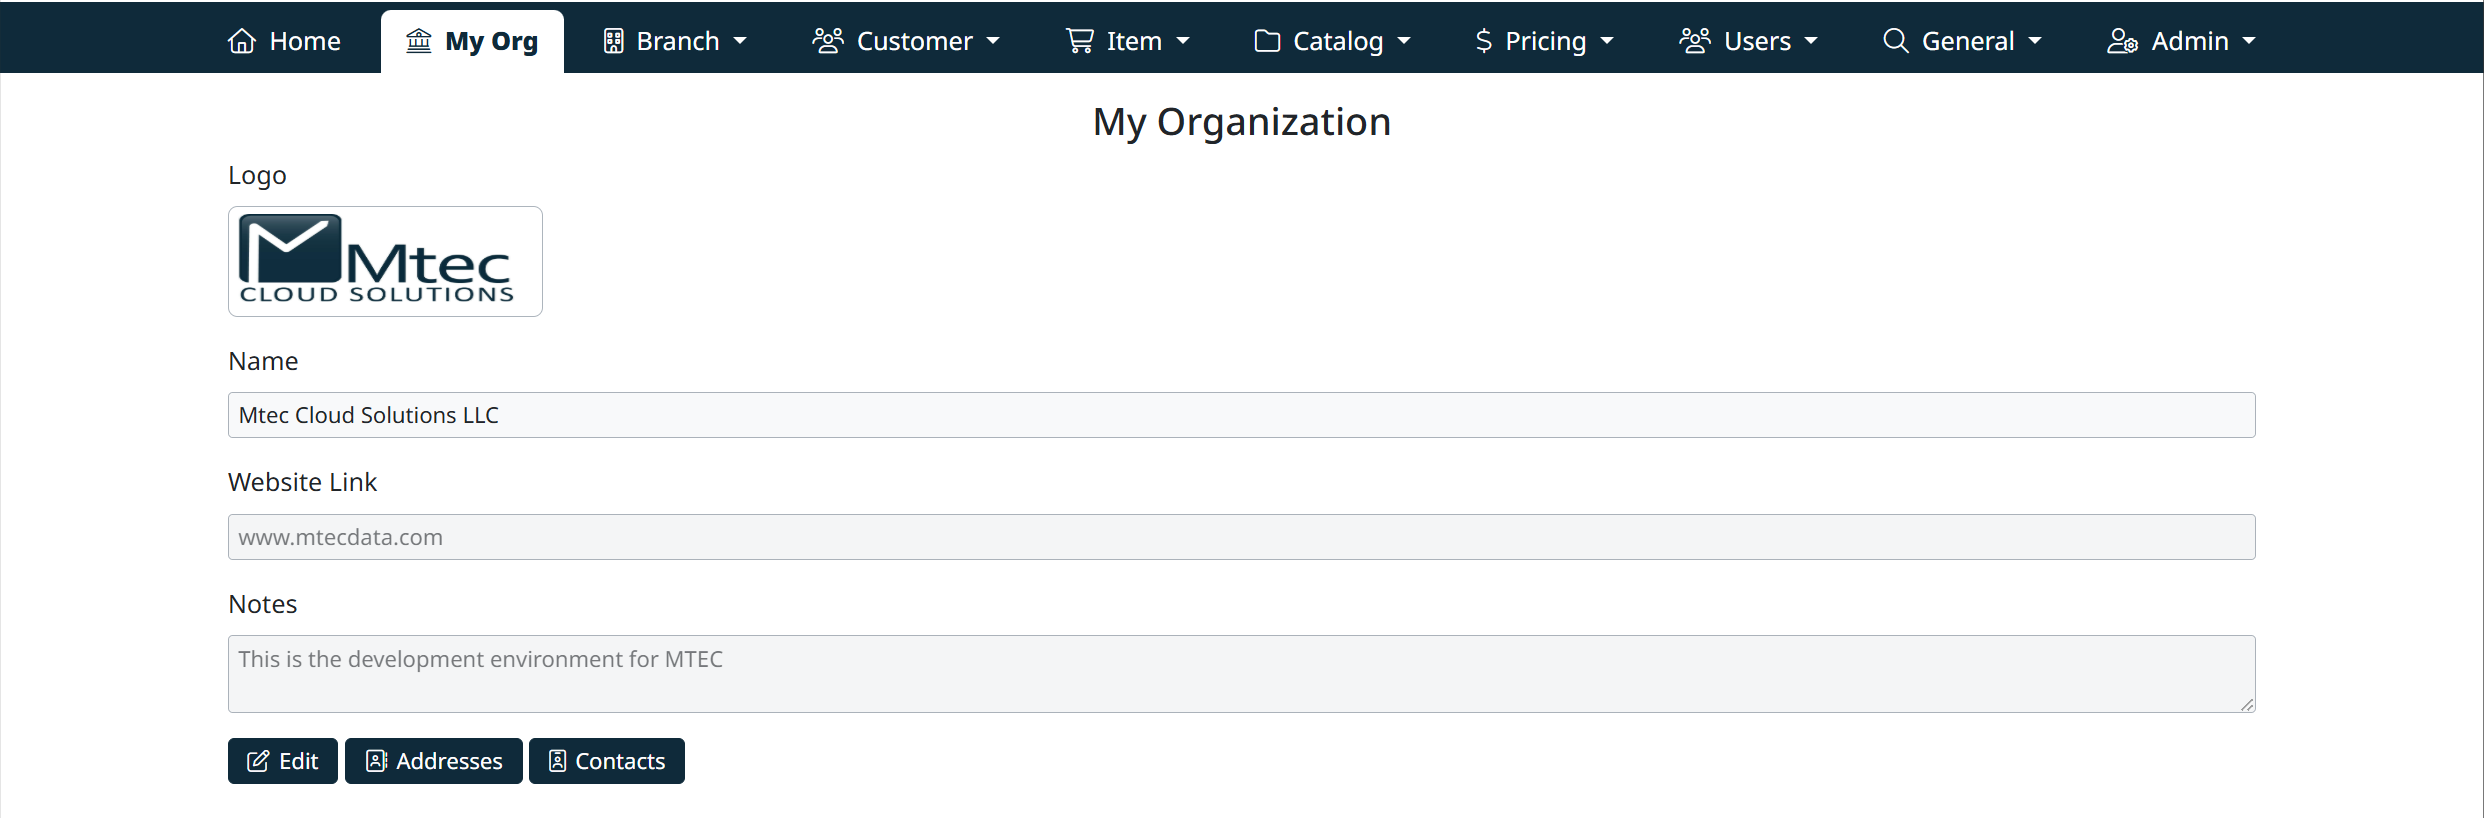
Task: Expand the Customer dropdown caret
Action: pos(993,42)
